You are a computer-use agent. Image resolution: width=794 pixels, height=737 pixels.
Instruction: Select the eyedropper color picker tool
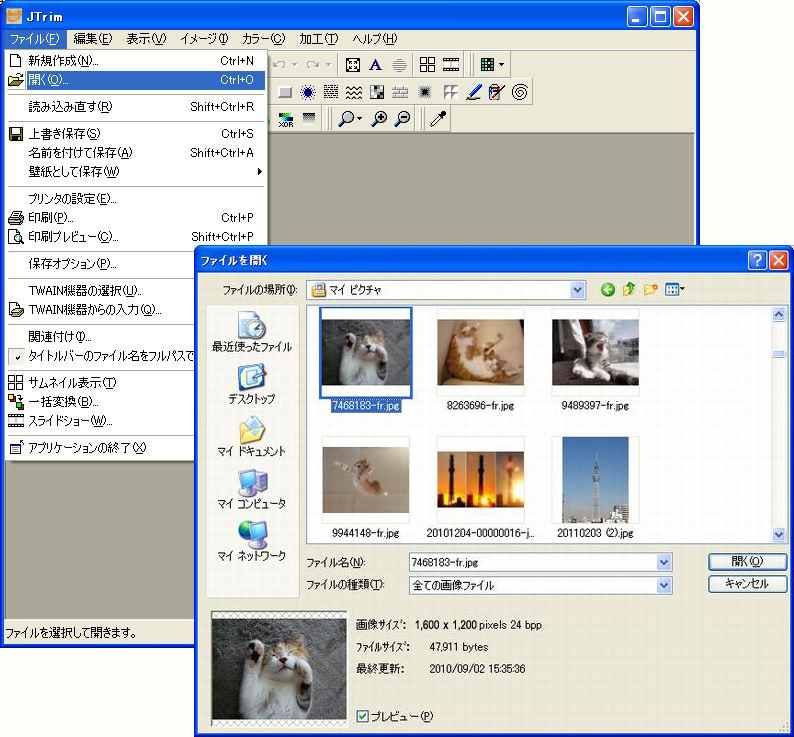pos(438,119)
